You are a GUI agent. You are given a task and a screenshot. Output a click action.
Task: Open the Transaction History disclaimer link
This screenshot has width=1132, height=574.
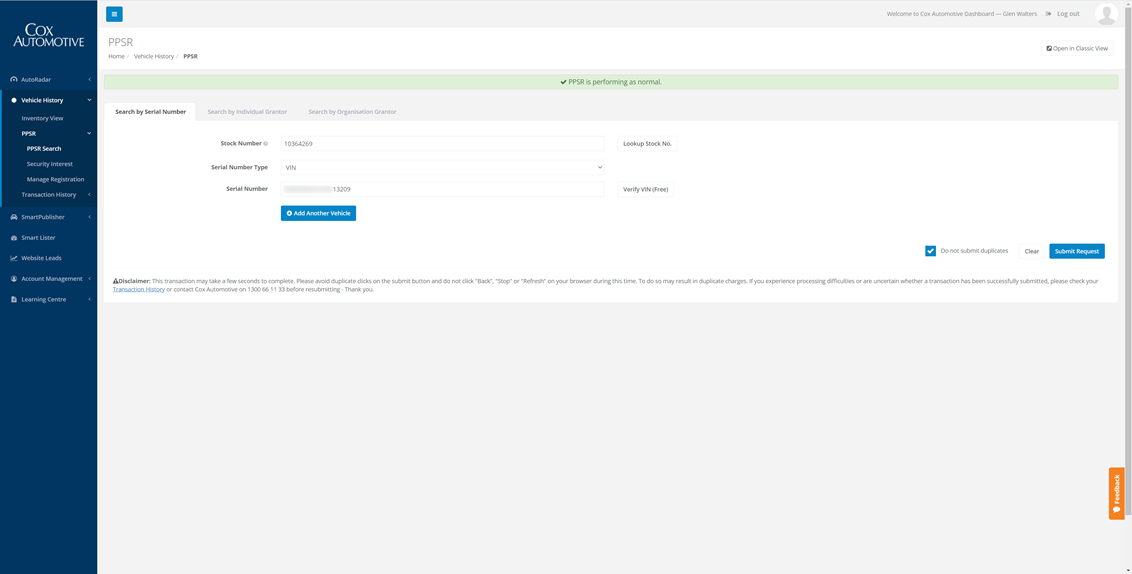[x=139, y=289]
